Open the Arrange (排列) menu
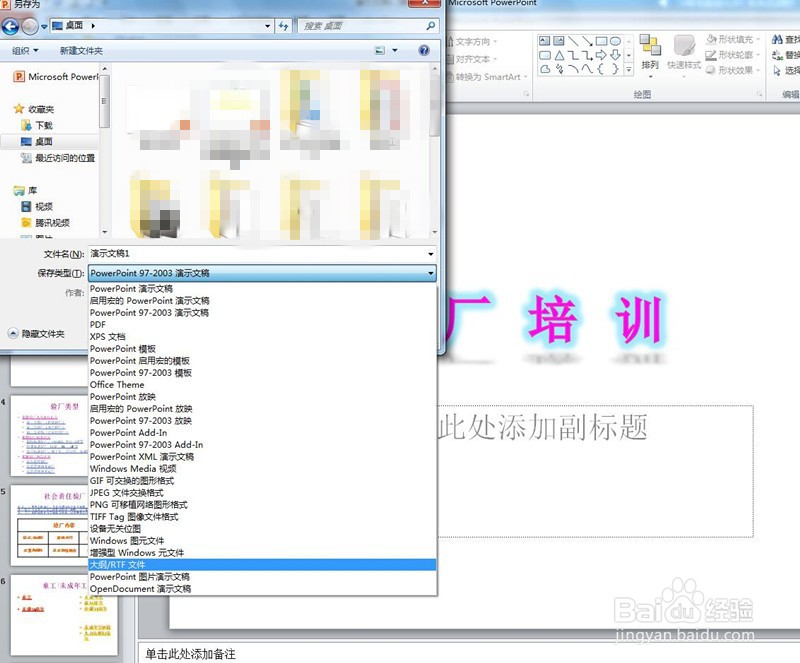Viewport: 800px width, 663px height. click(x=650, y=56)
